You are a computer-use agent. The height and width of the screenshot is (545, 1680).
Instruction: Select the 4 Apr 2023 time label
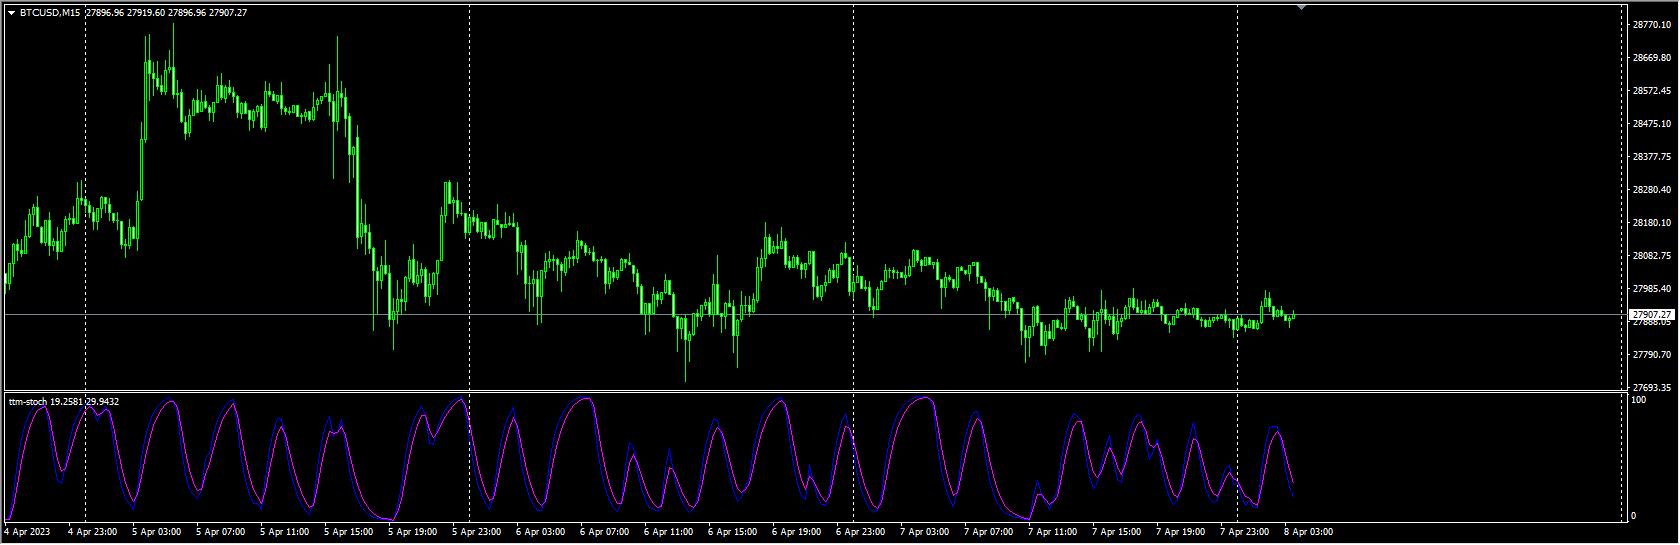(27, 532)
